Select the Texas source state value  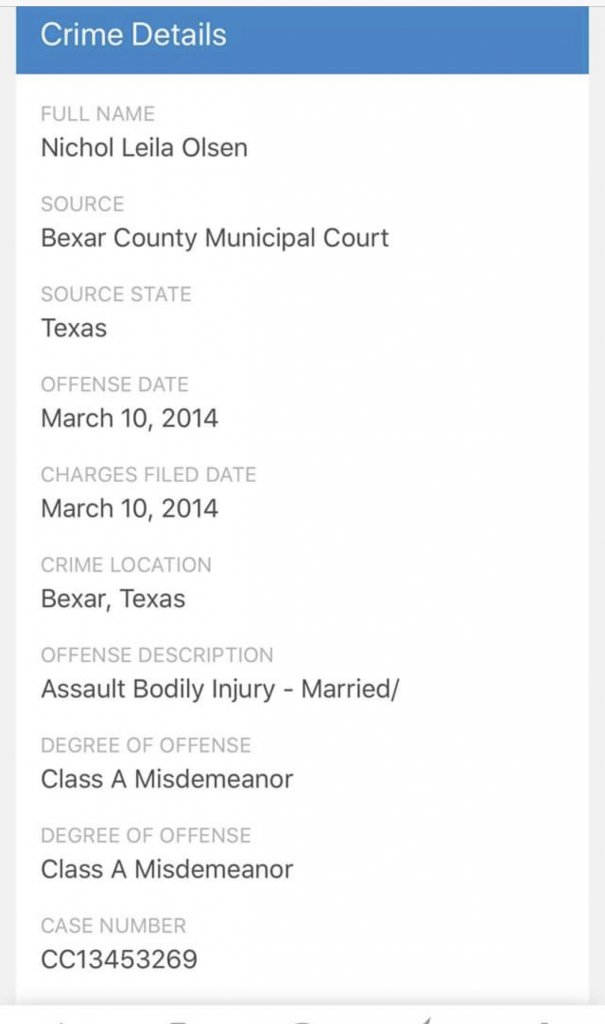click(x=74, y=328)
